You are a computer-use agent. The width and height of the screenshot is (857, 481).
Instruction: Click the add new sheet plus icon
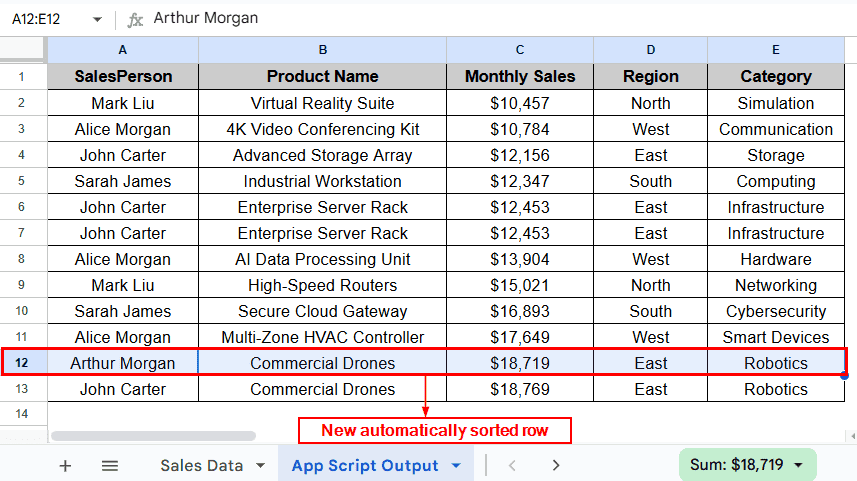point(65,466)
